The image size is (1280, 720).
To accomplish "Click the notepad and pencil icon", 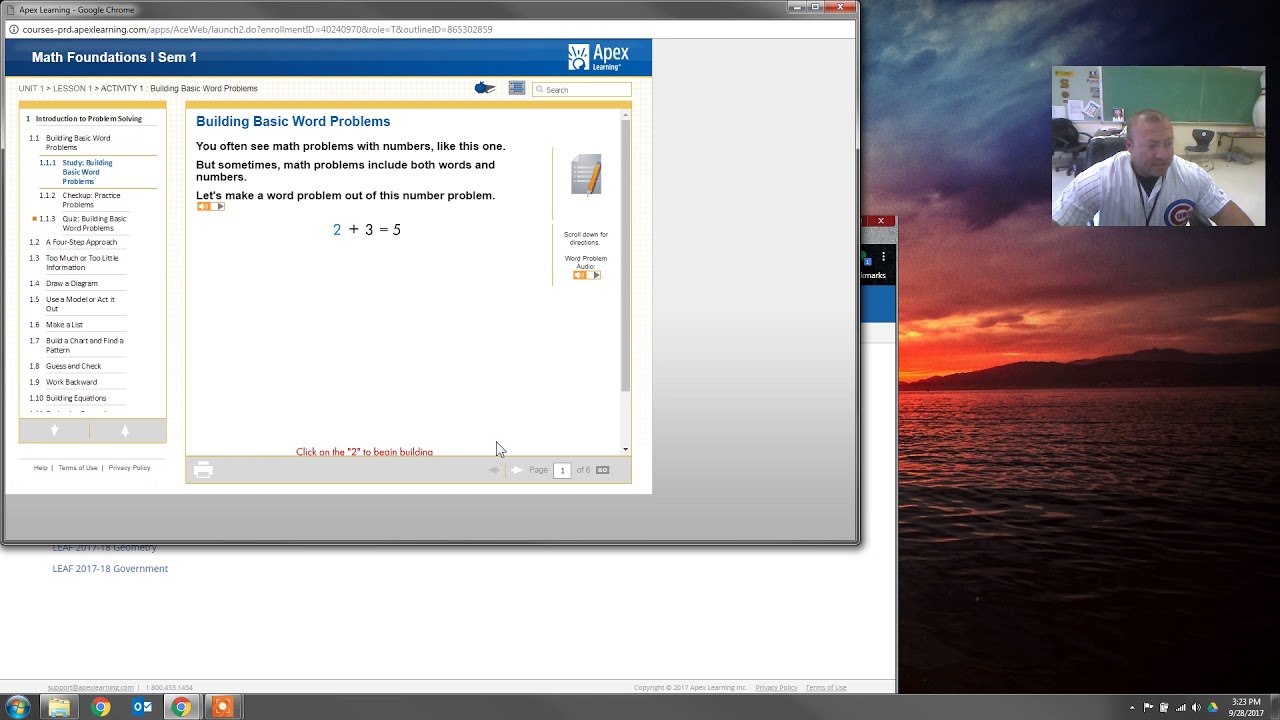I will point(586,175).
